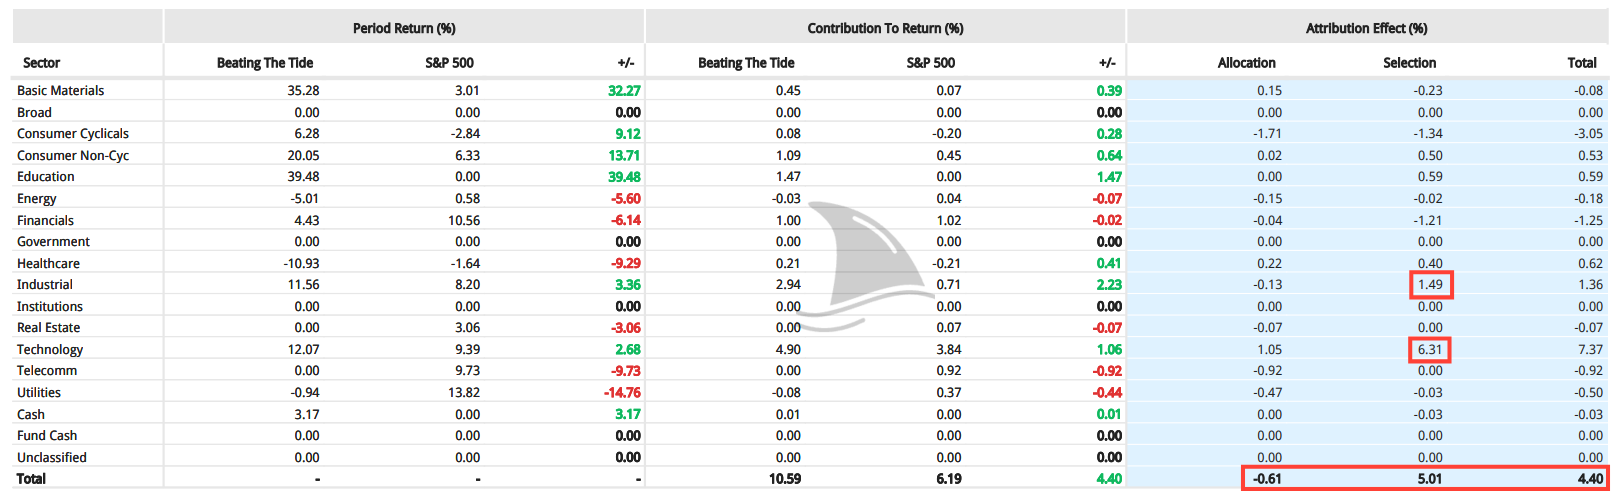Click the red -14.76 Utilities difference
This screenshot has height=497, width=1619.
[622, 393]
